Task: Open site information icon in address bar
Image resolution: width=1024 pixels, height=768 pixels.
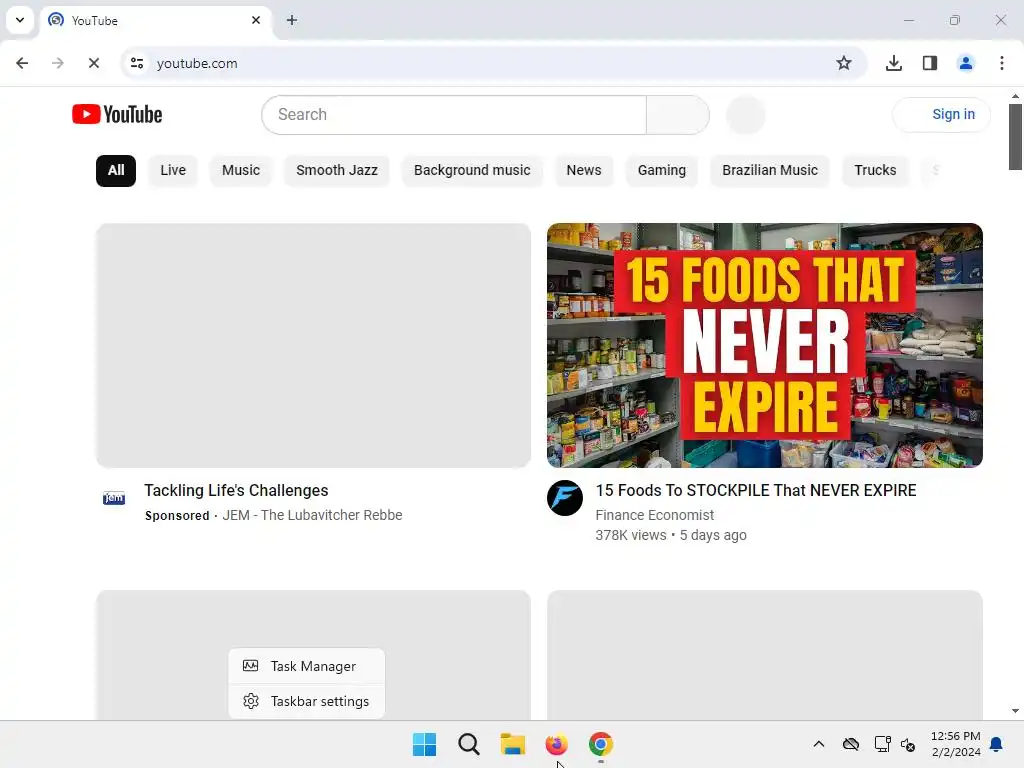Action: [x=137, y=63]
